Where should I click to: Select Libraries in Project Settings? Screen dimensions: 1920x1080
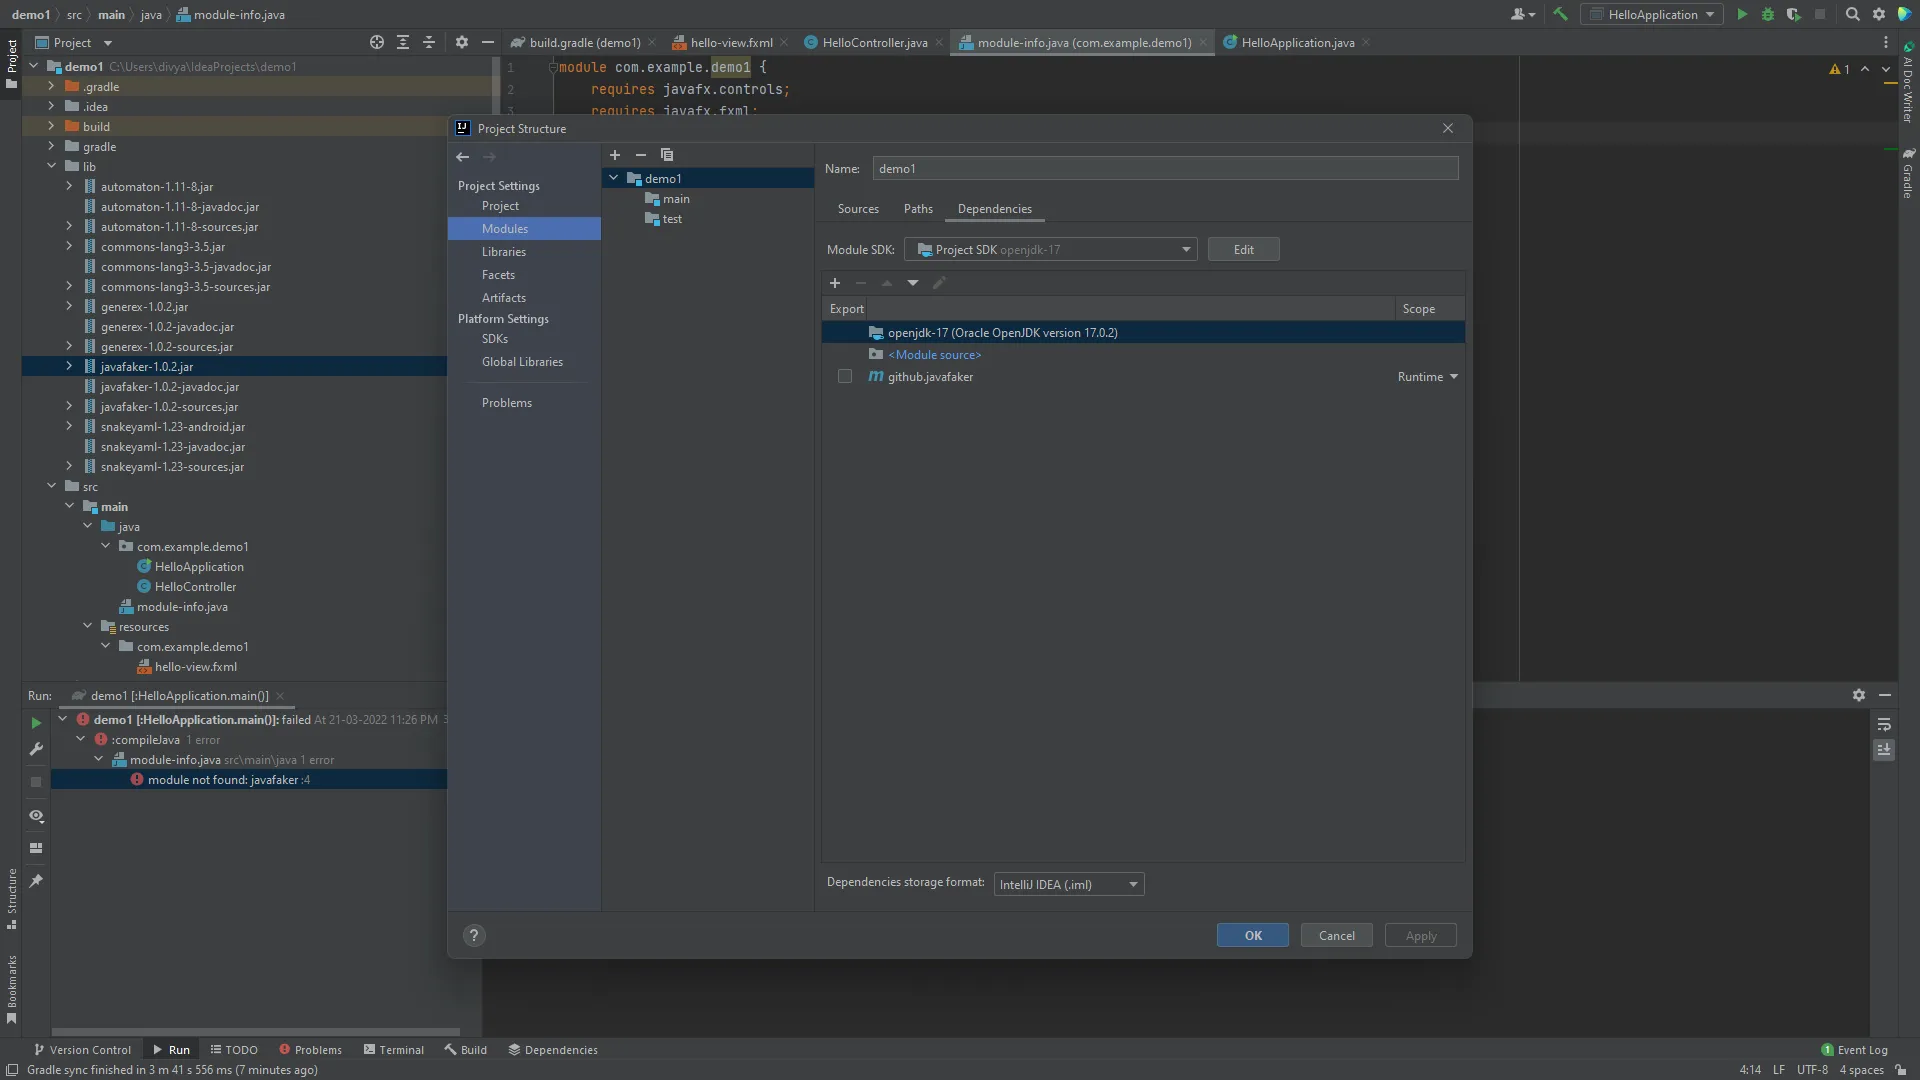[504, 252]
